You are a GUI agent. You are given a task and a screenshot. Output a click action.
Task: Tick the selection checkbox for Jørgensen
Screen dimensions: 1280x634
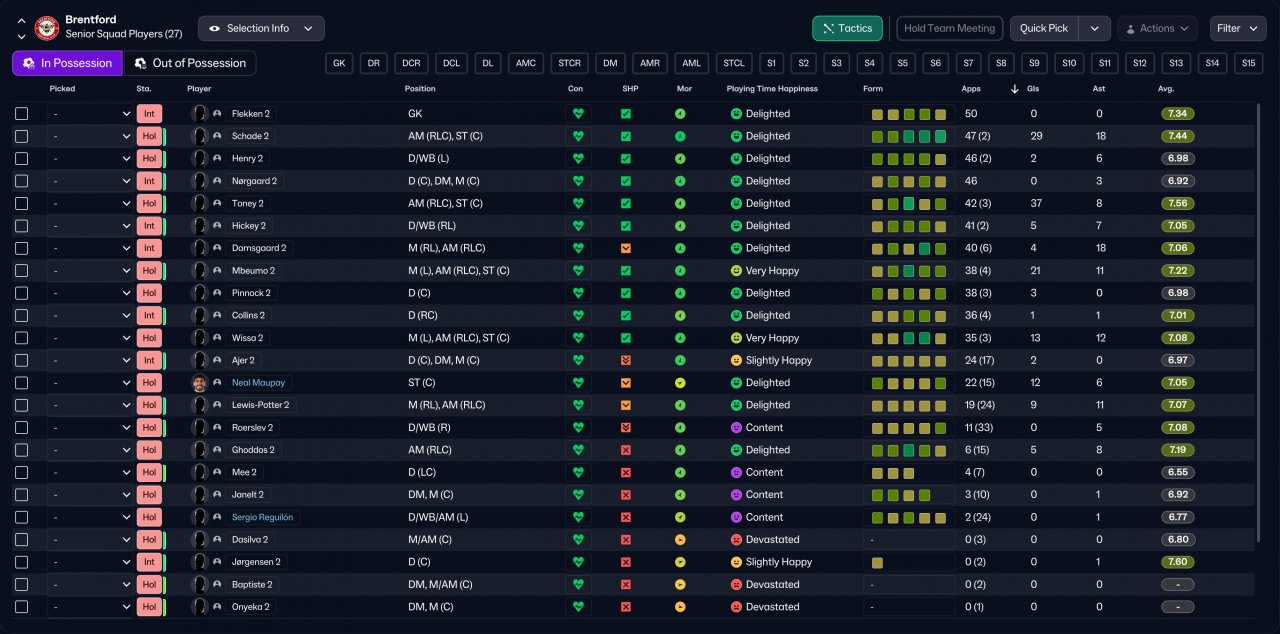pos(22,562)
